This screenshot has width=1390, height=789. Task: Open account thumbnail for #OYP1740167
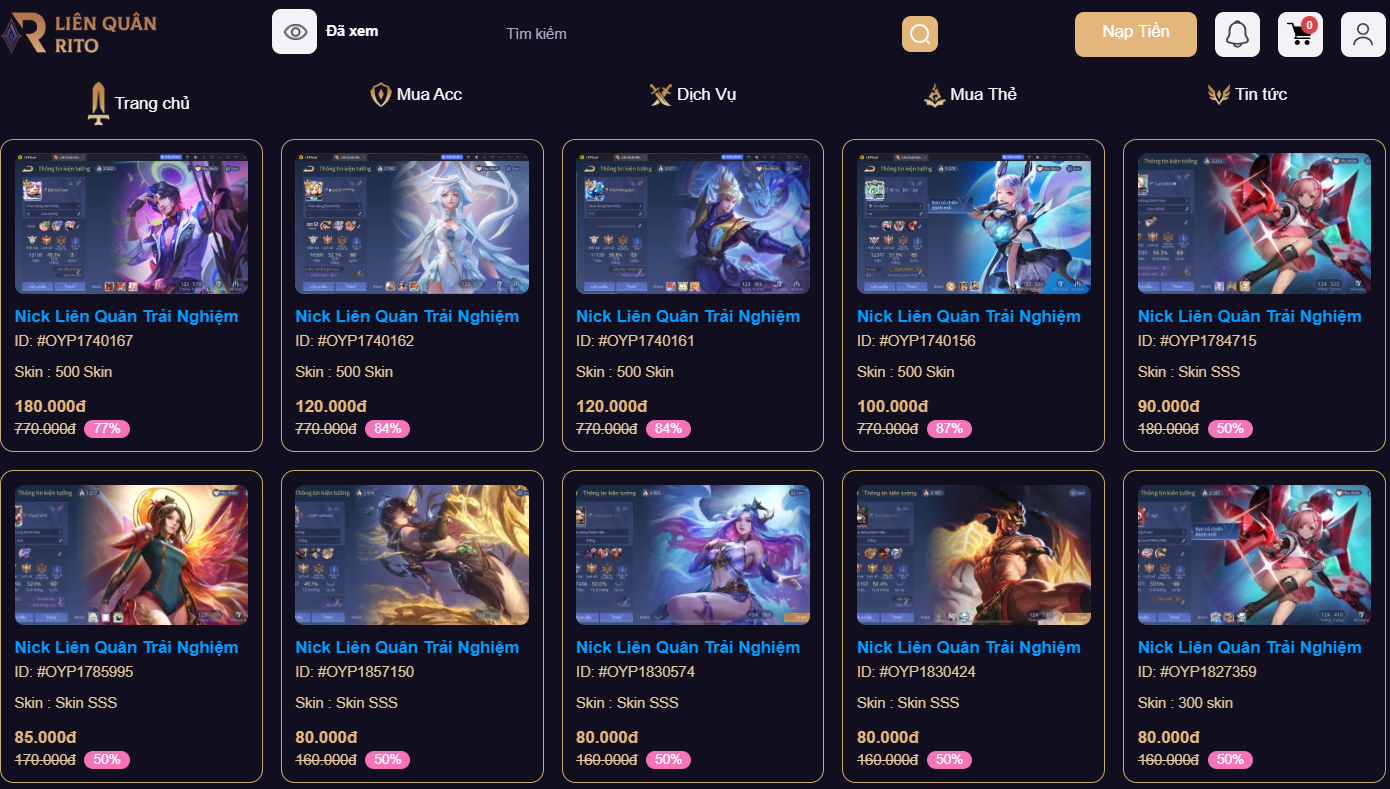132,223
